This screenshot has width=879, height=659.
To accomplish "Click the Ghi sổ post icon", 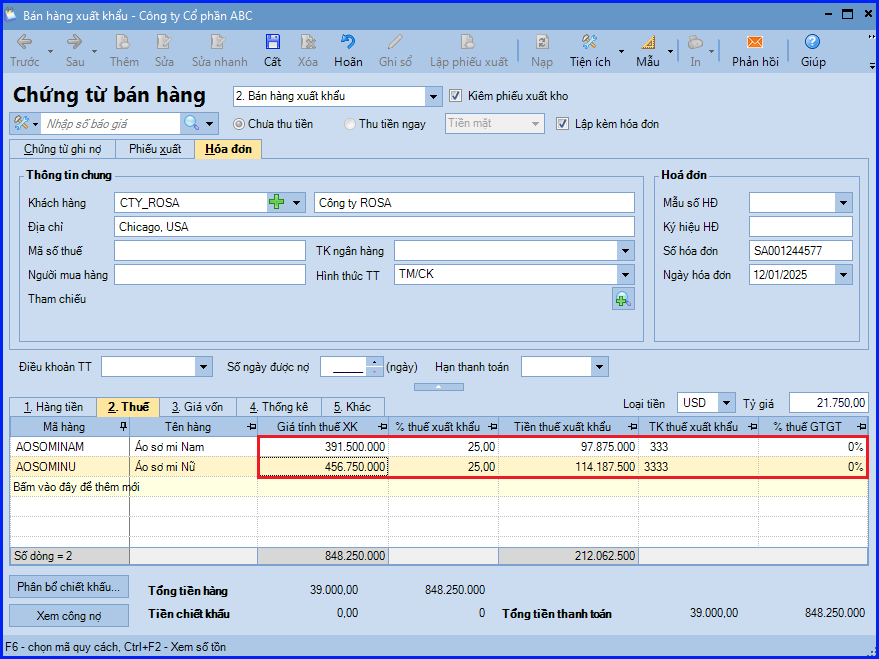I will (395, 50).
